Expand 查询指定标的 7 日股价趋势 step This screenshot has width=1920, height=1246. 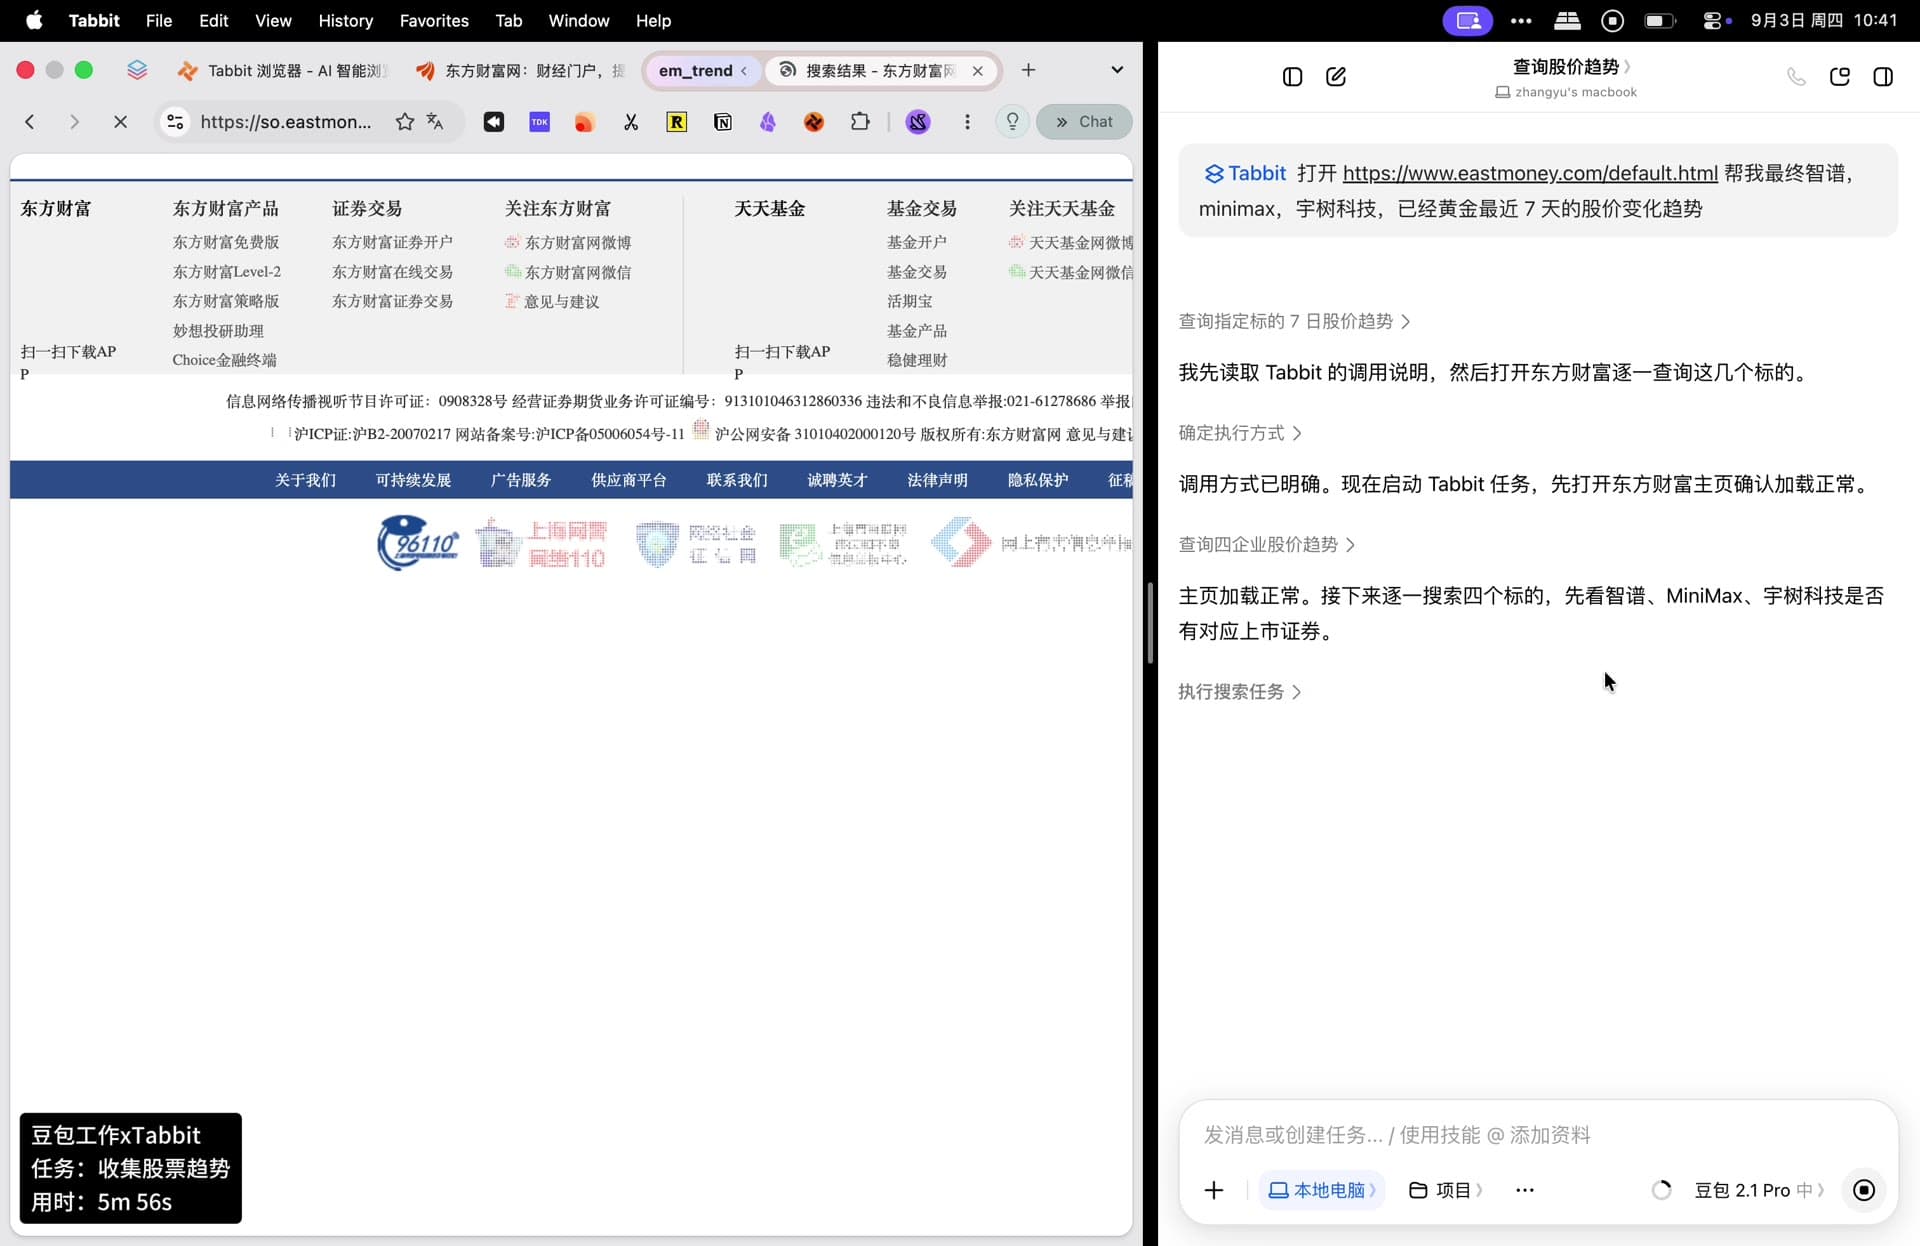1294,321
